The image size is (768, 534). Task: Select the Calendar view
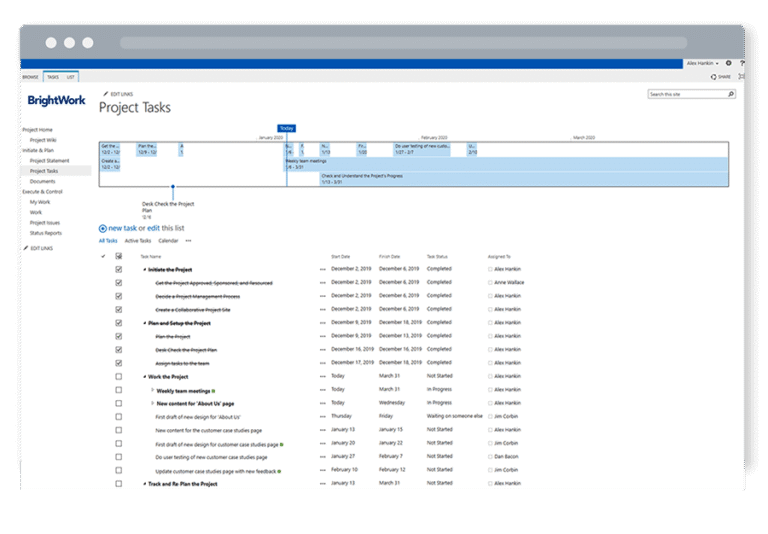[168, 241]
